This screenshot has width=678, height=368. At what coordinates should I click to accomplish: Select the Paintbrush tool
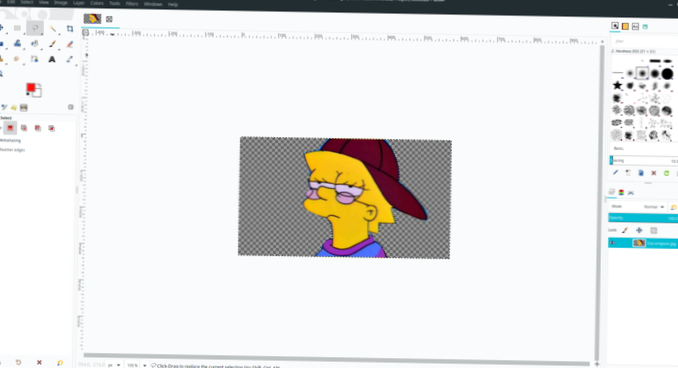pyautogui.click(x=52, y=44)
